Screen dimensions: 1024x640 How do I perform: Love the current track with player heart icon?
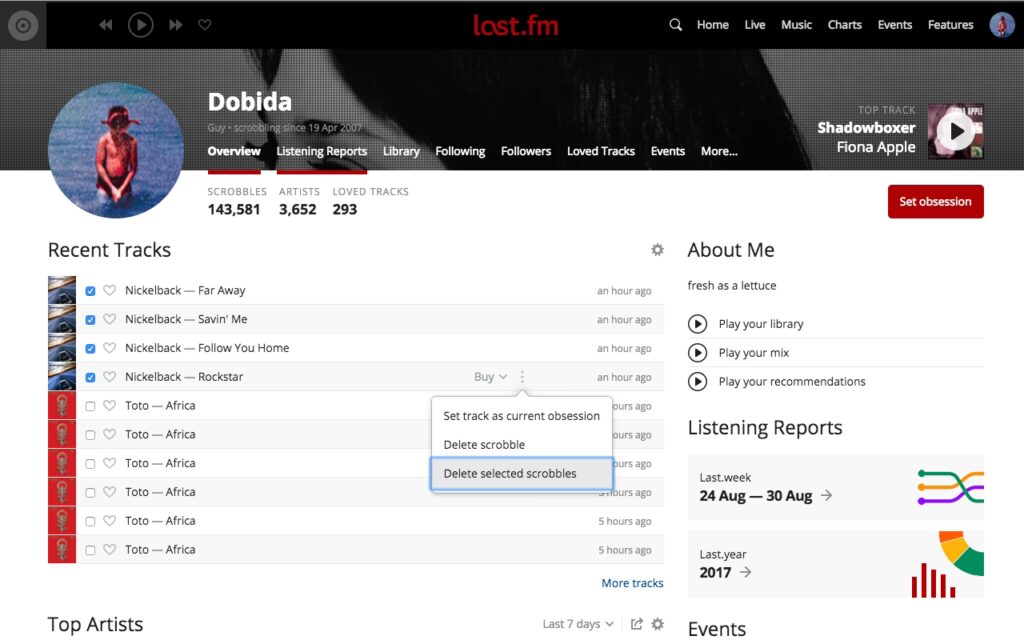205,25
